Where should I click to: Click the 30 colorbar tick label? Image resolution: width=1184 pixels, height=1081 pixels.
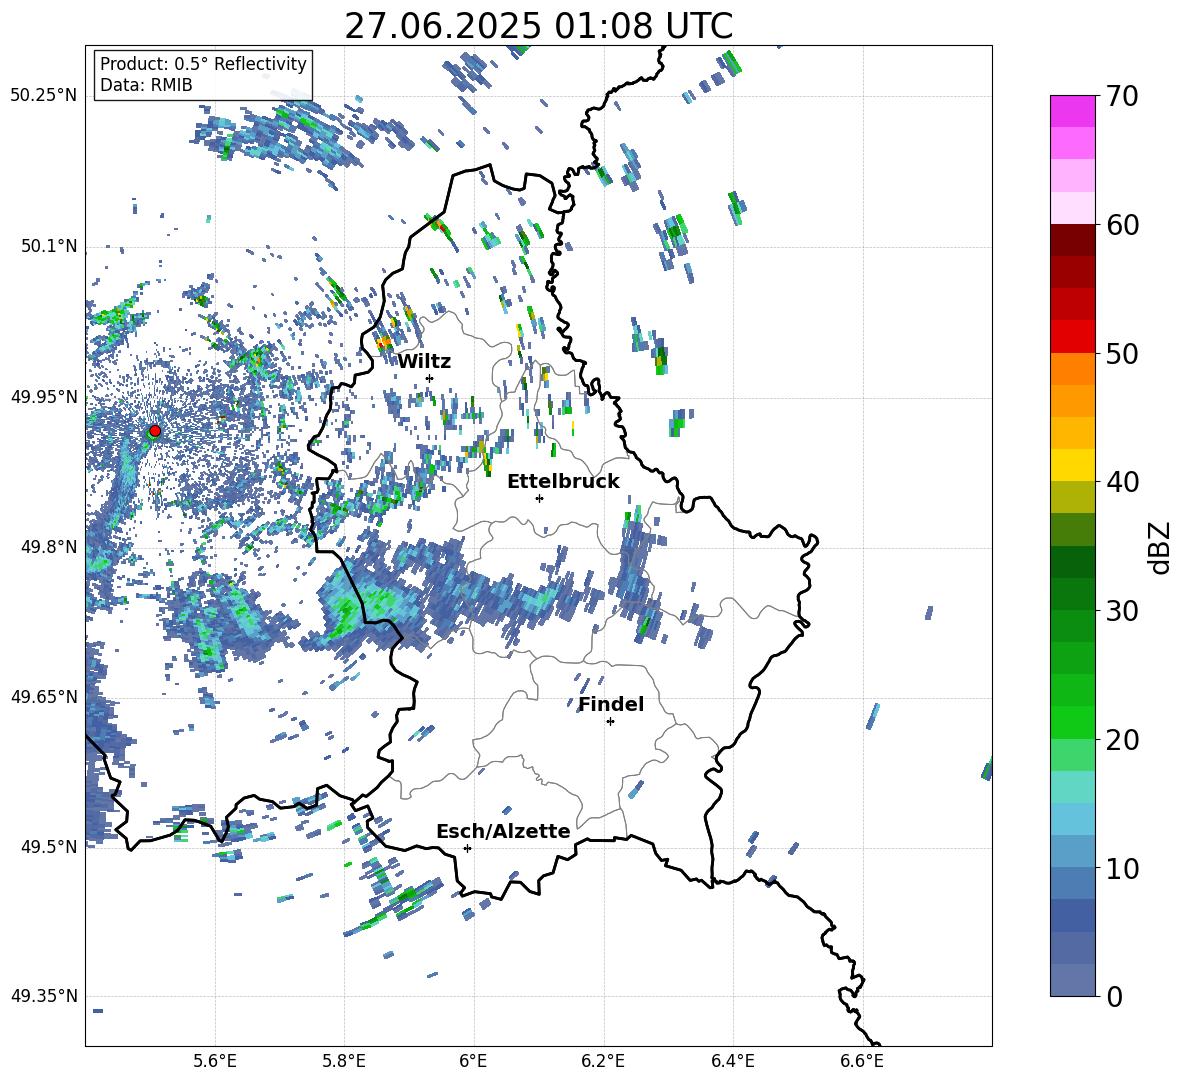click(1122, 611)
